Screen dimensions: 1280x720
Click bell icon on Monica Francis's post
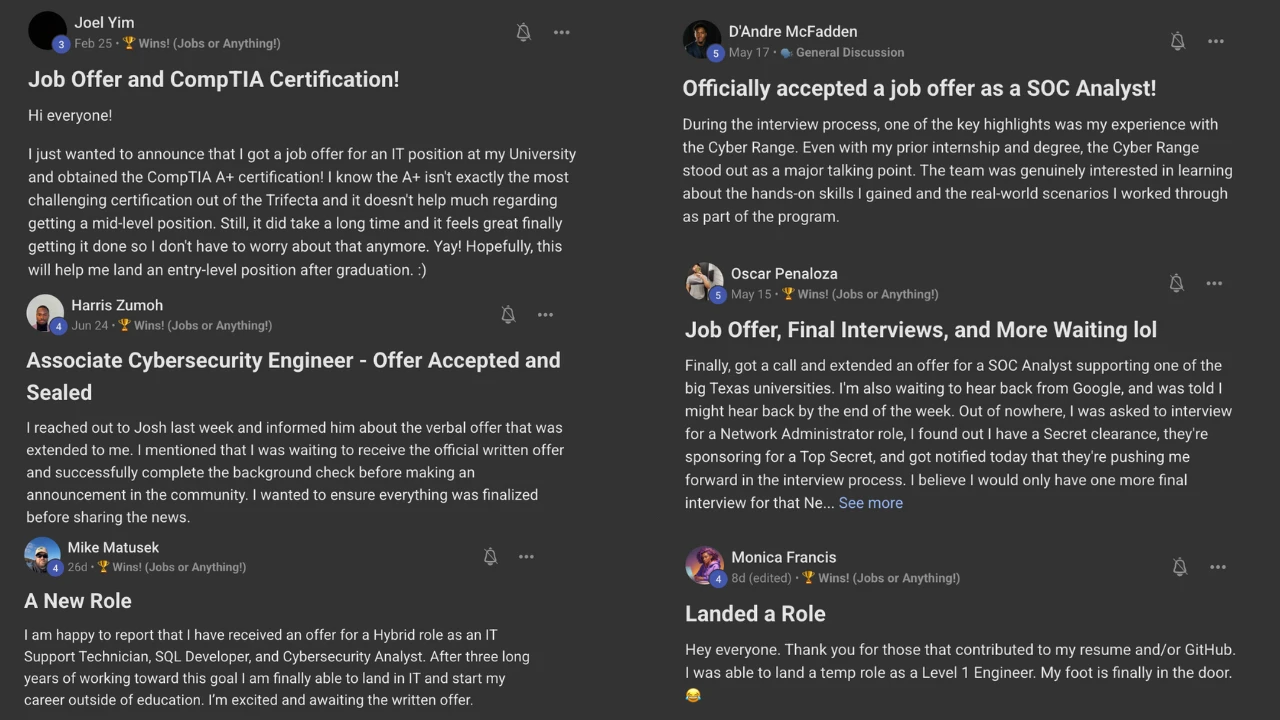pos(1179,567)
